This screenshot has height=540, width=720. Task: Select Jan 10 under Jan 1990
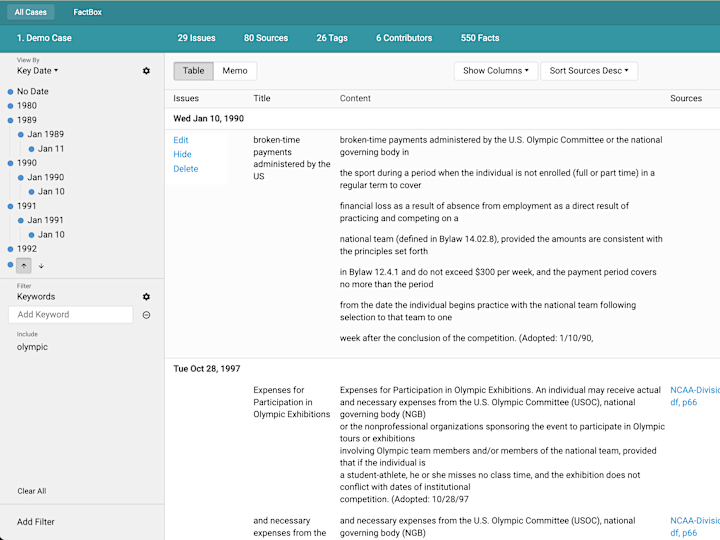pos(51,191)
